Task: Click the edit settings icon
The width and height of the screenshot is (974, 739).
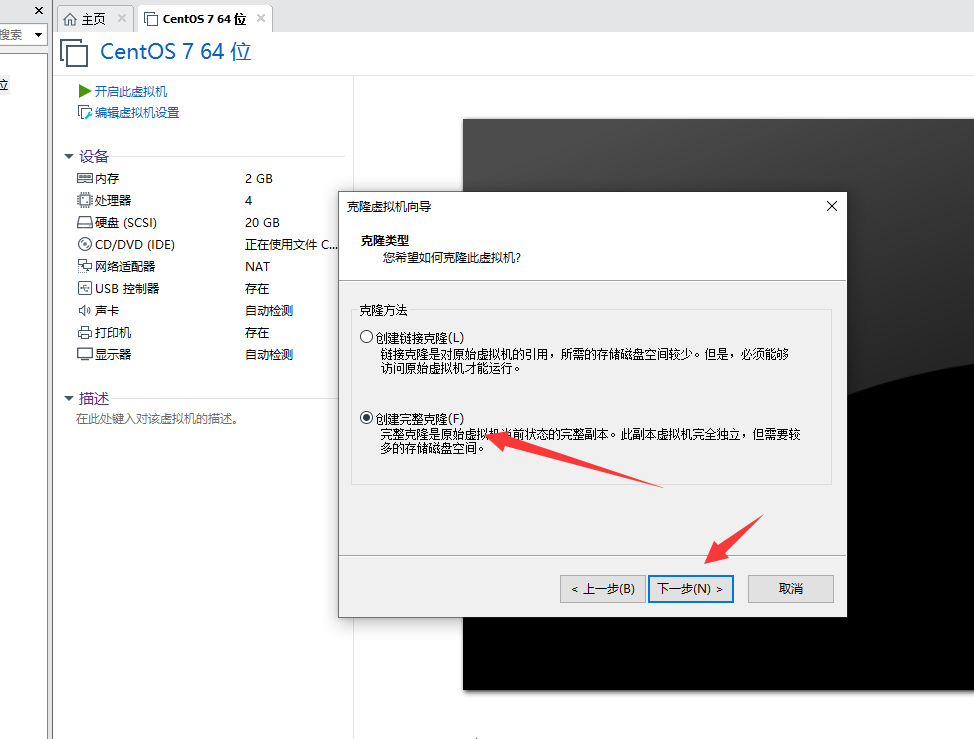Action: (x=84, y=112)
